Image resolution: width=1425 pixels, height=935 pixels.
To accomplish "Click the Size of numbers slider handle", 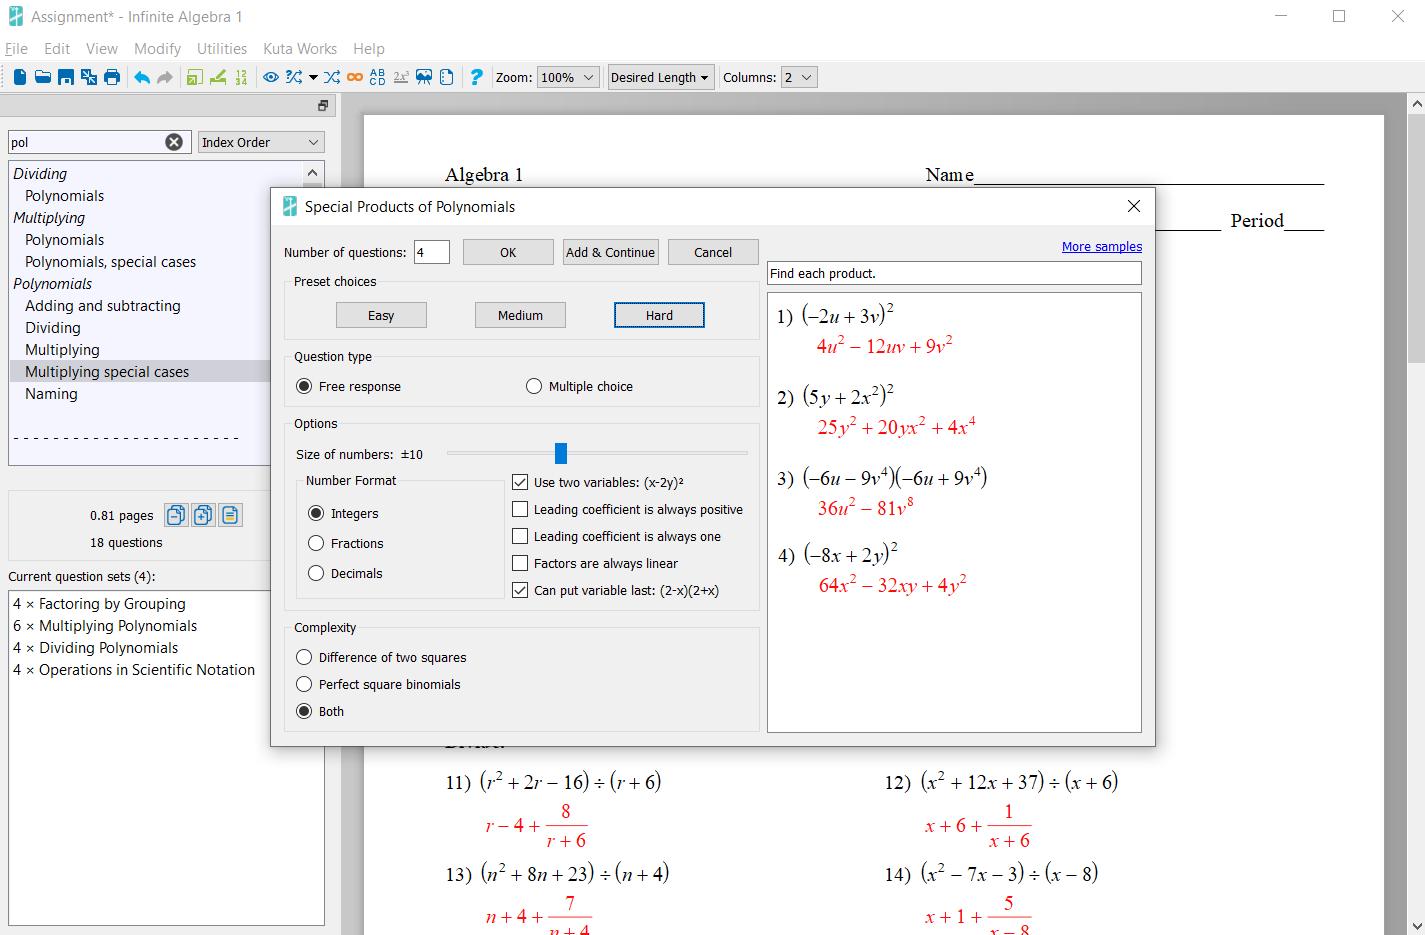I will coord(561,454).
